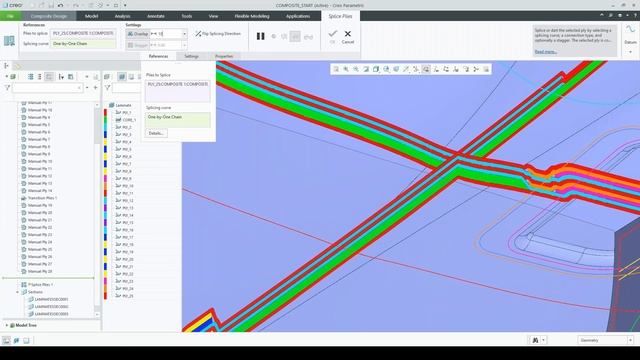The width and height of the screenshot is (640, 360).
Task: Switch to the Tools ribbon tab
Action: 187,16
